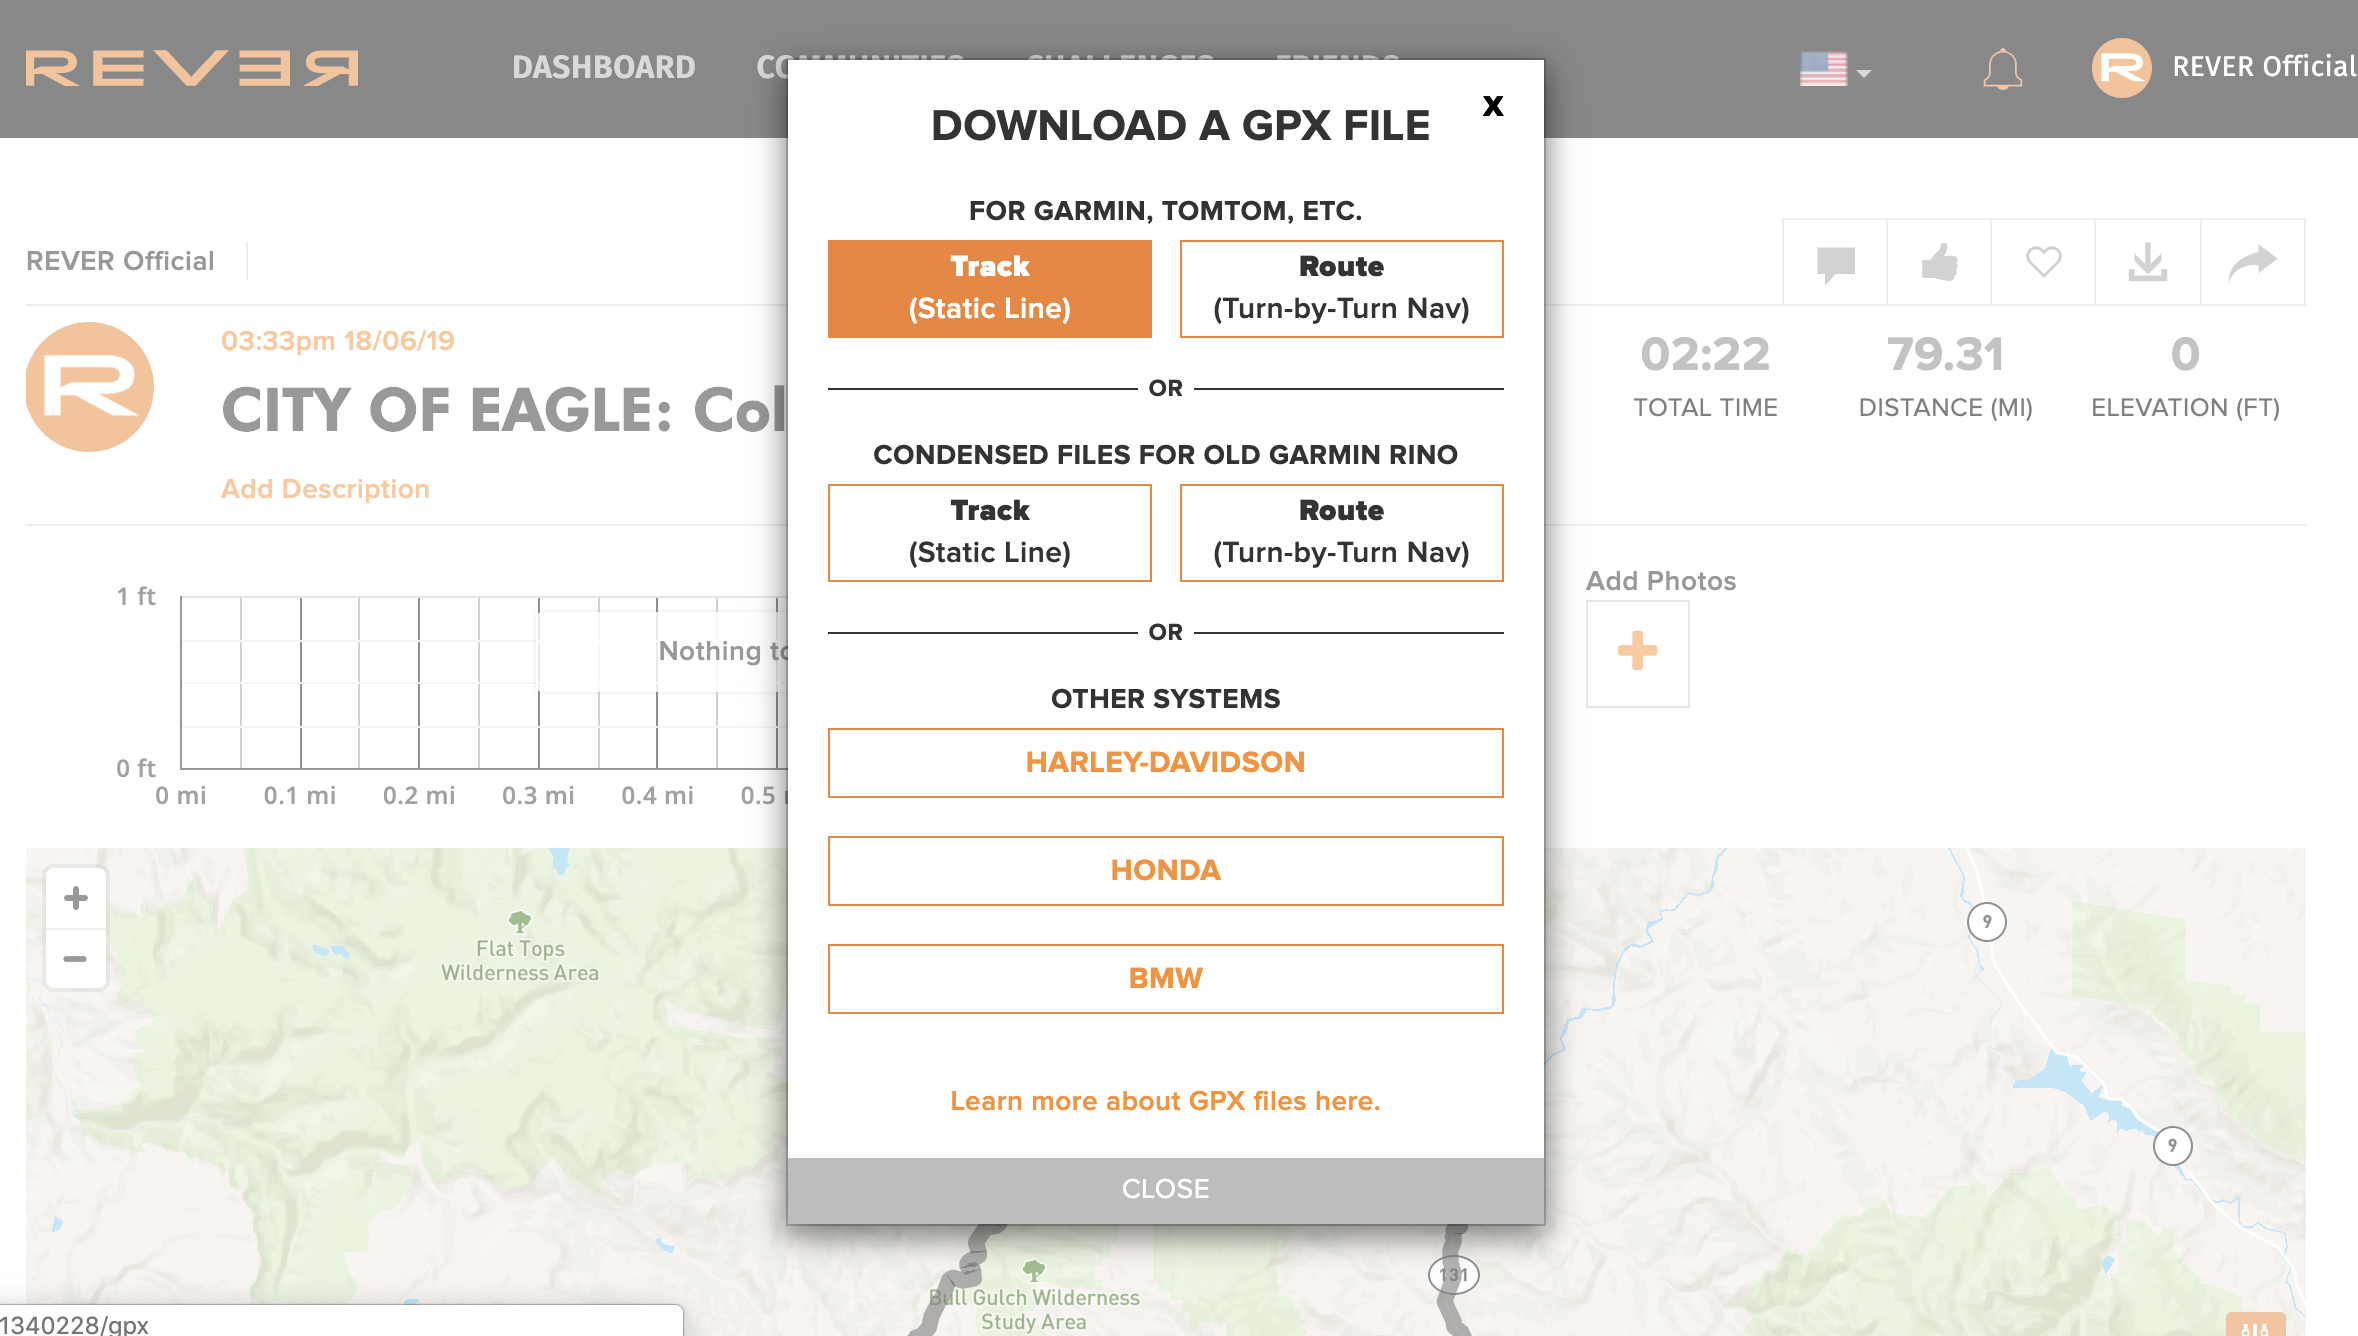
Task: Download GPX for Honda
Action: point(1166,871)
